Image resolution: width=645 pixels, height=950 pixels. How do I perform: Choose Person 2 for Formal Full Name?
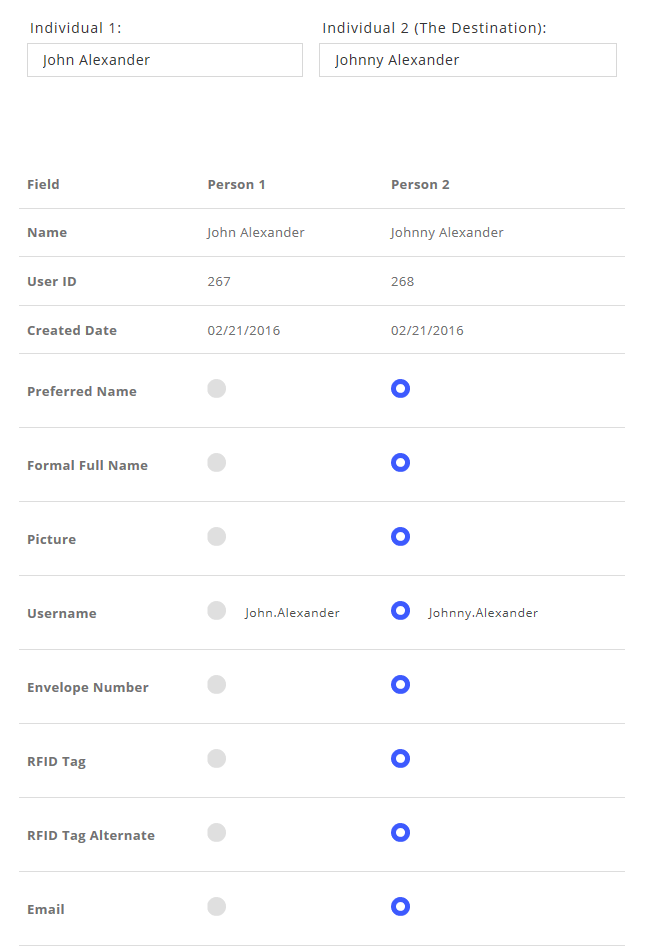(400, 463)
